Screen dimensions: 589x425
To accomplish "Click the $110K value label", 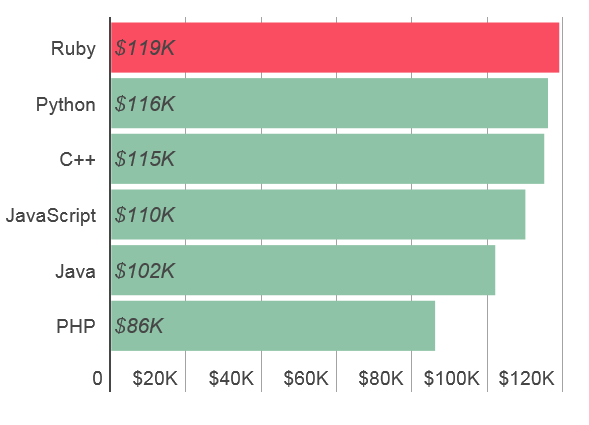I will coord(145,215).
